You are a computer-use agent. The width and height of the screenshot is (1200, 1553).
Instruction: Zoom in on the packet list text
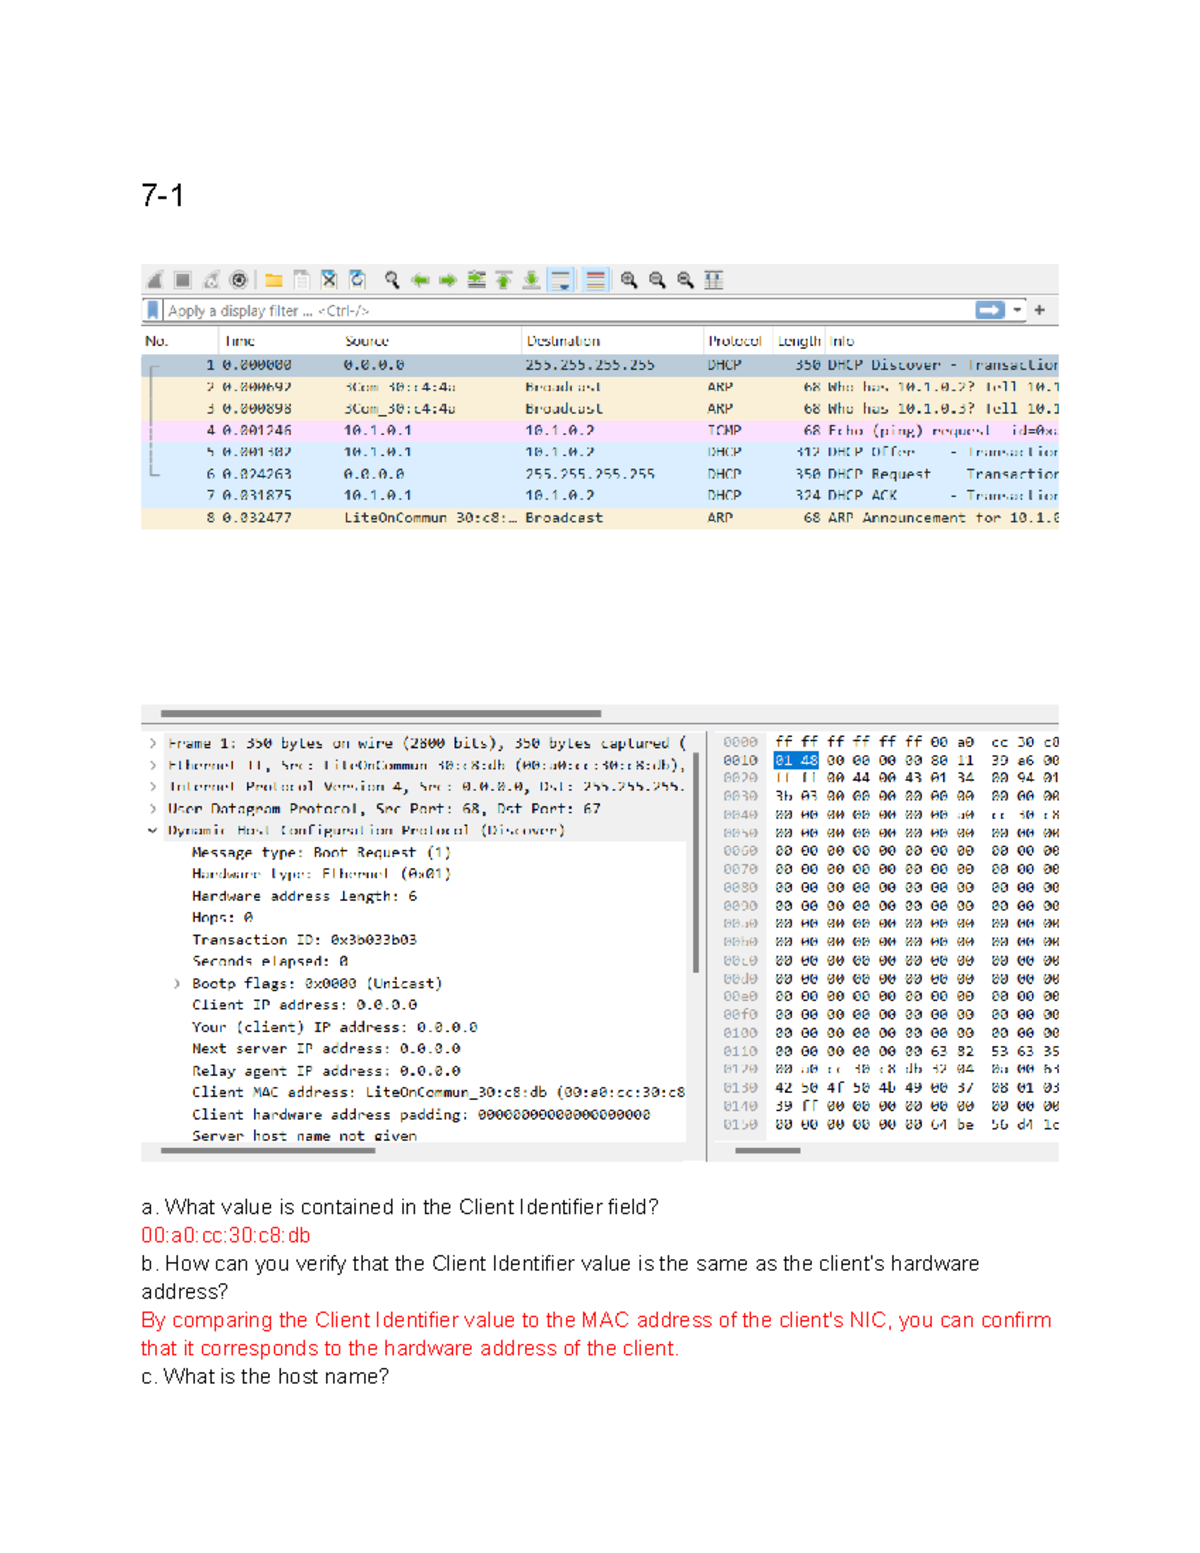[x=627, y=279]
